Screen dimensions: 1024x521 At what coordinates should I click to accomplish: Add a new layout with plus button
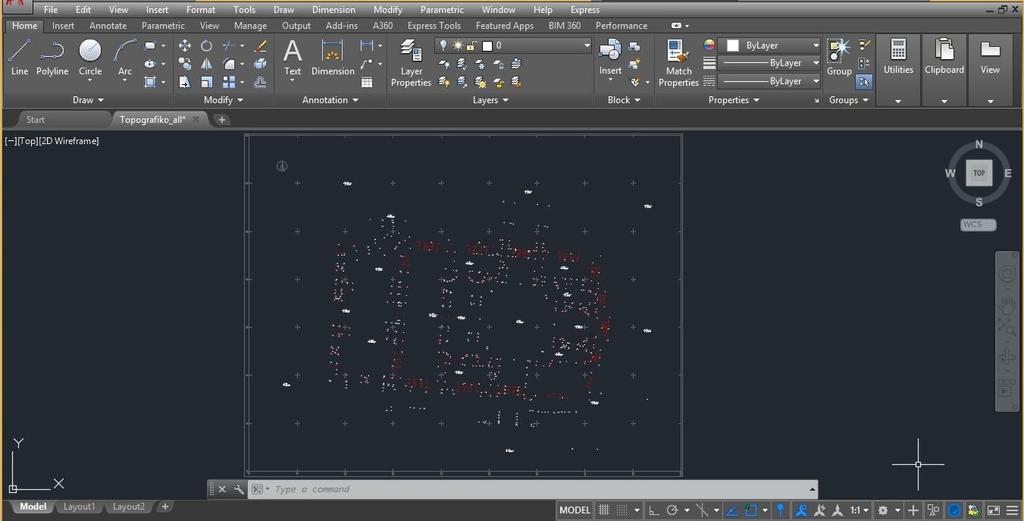(165, 507)
